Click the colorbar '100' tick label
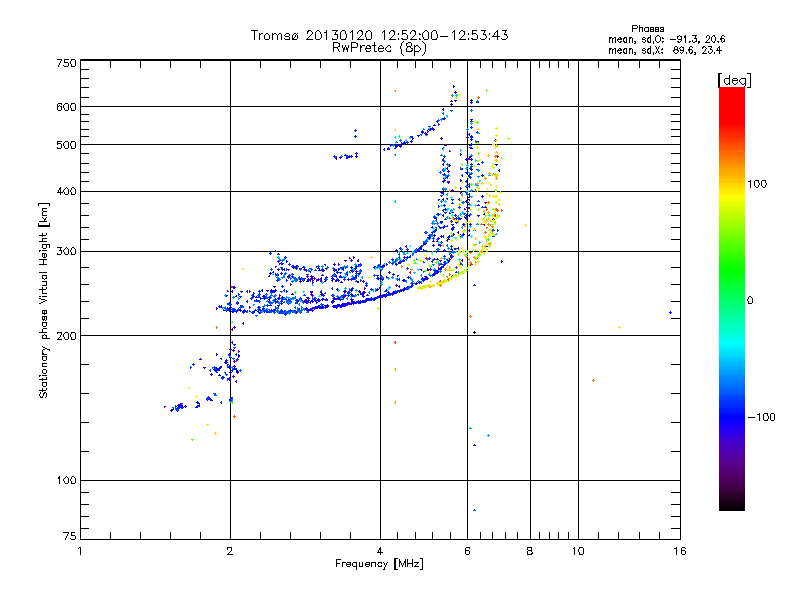Viewport: 800px width, 600px height. tap(757, 184)
